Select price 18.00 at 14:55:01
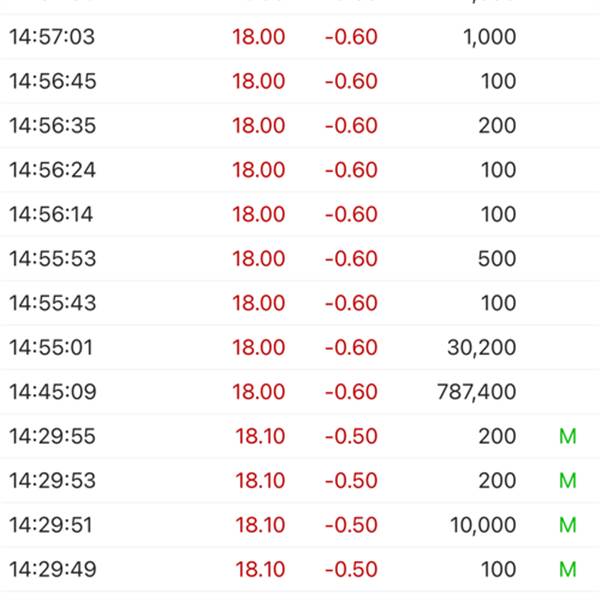The height and width of the screenshot is (600, 600). click(259, 347)
